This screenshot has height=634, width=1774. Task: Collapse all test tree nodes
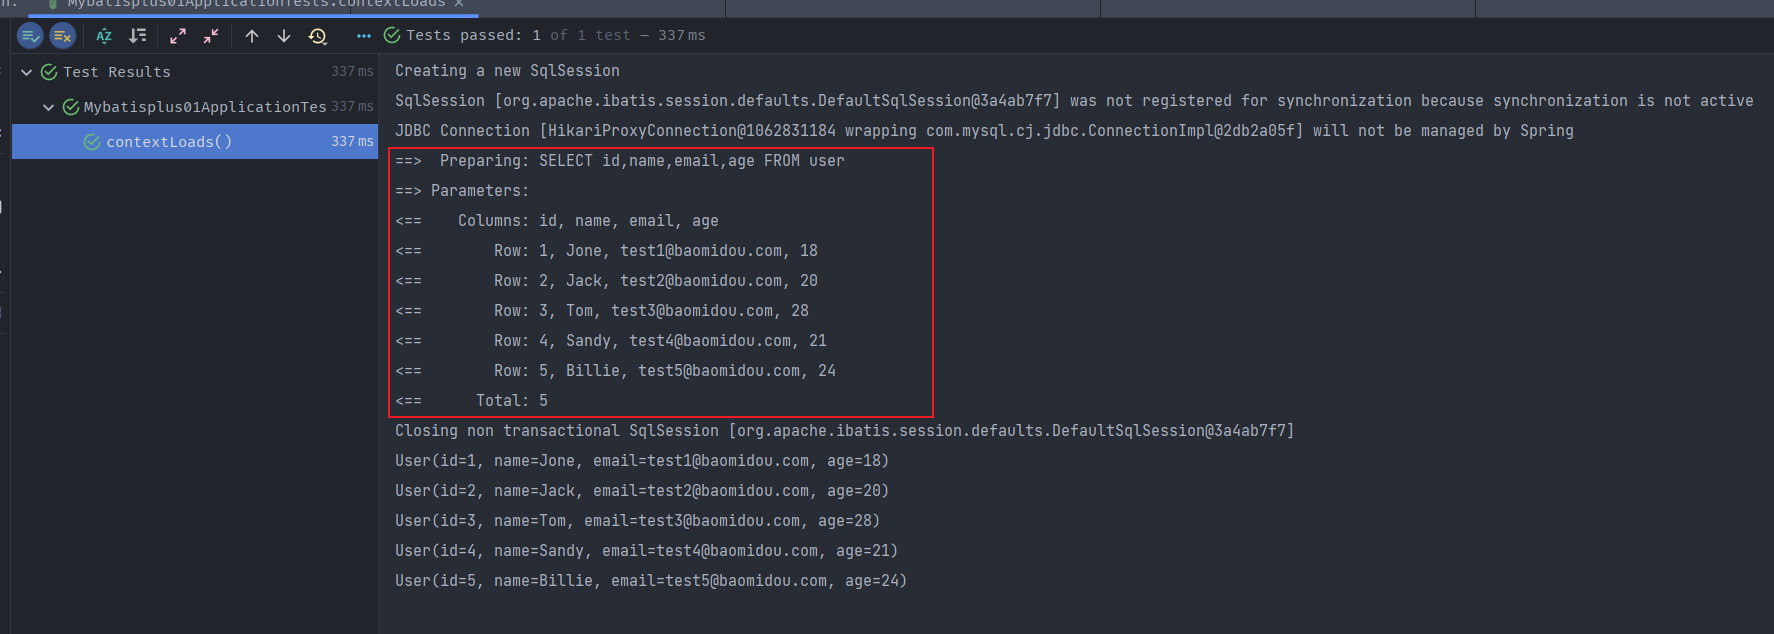coord(211,36)
